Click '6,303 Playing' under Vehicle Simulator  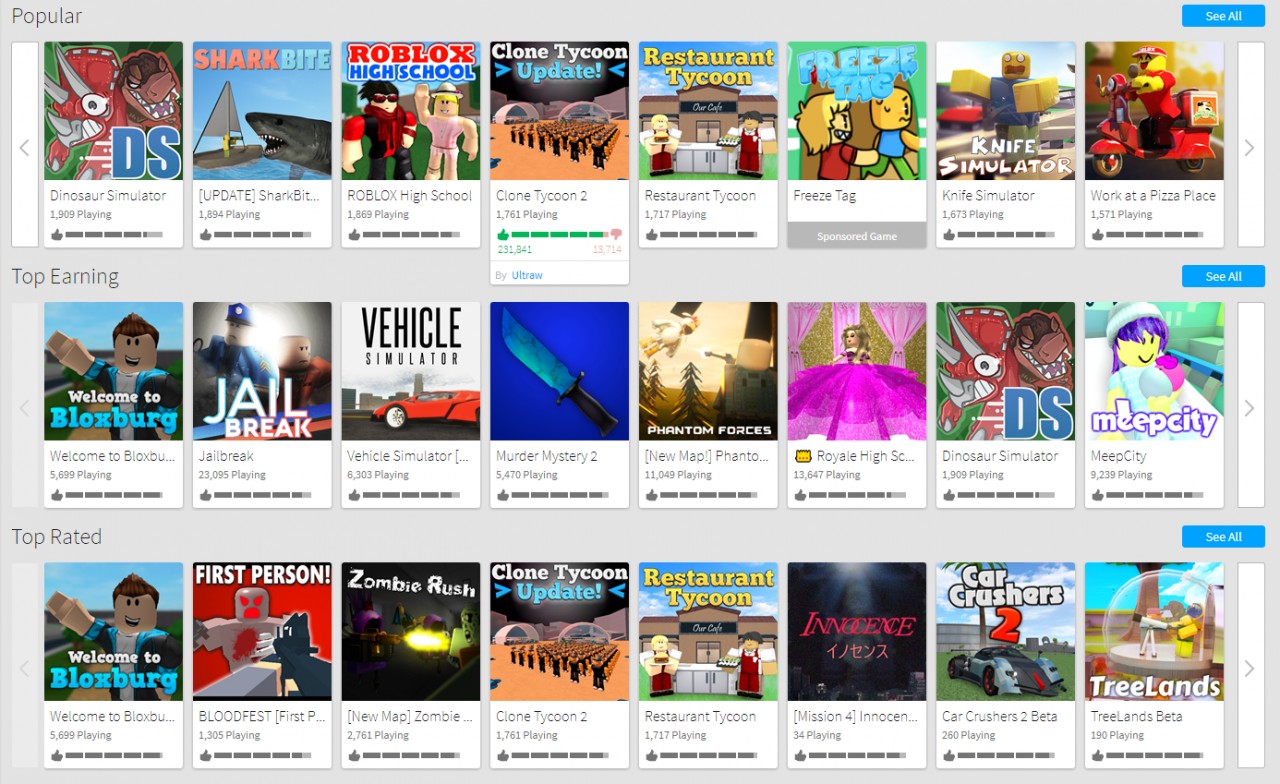(x=378, y=475)
